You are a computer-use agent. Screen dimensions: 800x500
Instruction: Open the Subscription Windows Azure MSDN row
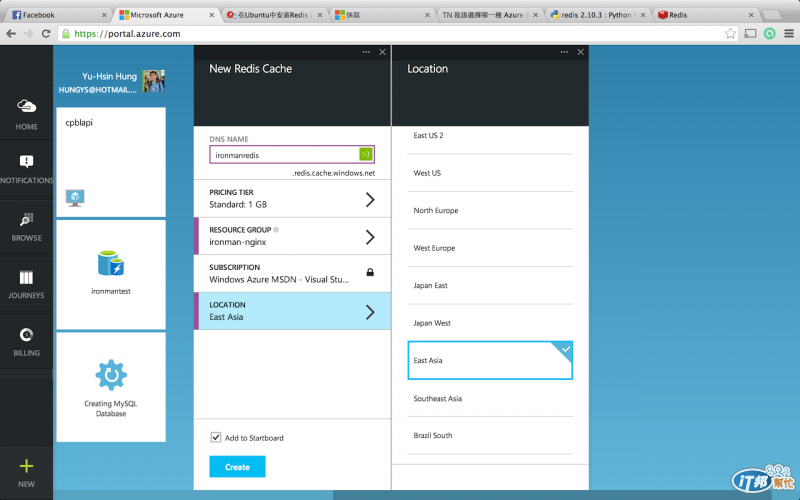(x=292, y=273)
